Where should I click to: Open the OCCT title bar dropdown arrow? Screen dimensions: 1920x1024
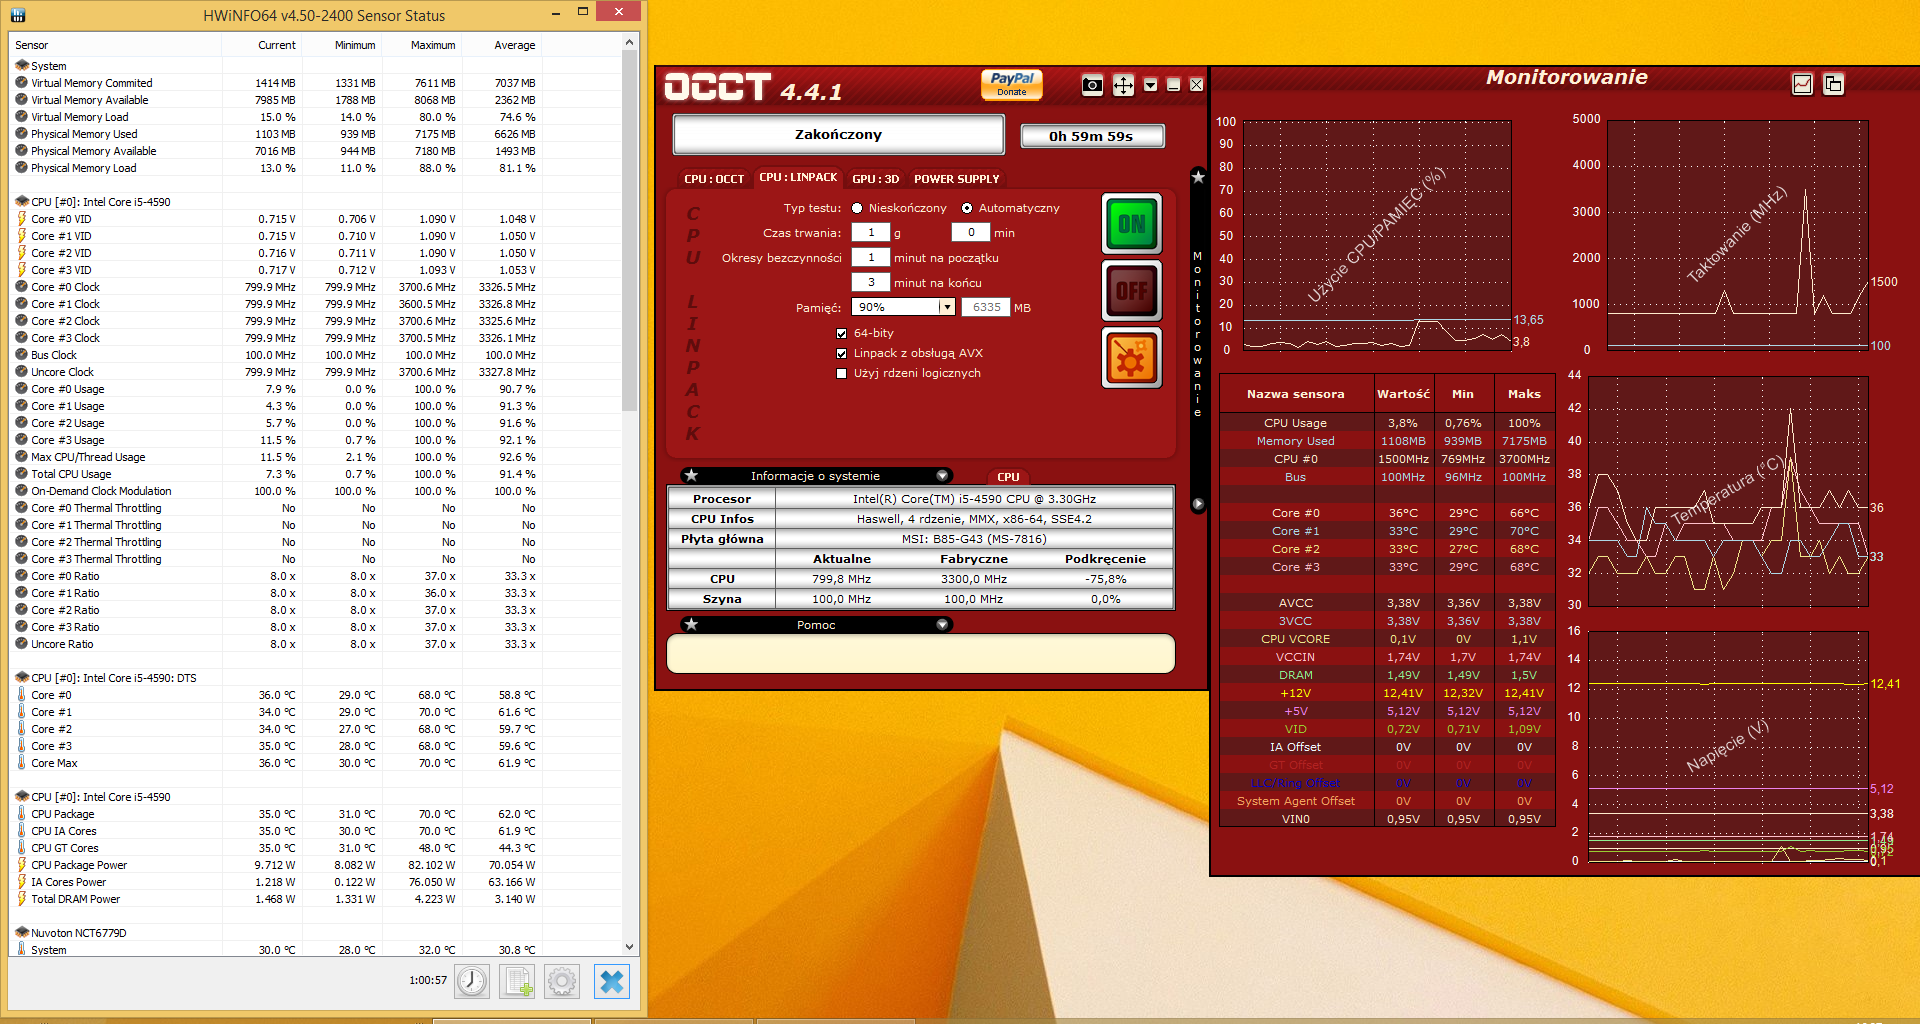point(1150,85)
